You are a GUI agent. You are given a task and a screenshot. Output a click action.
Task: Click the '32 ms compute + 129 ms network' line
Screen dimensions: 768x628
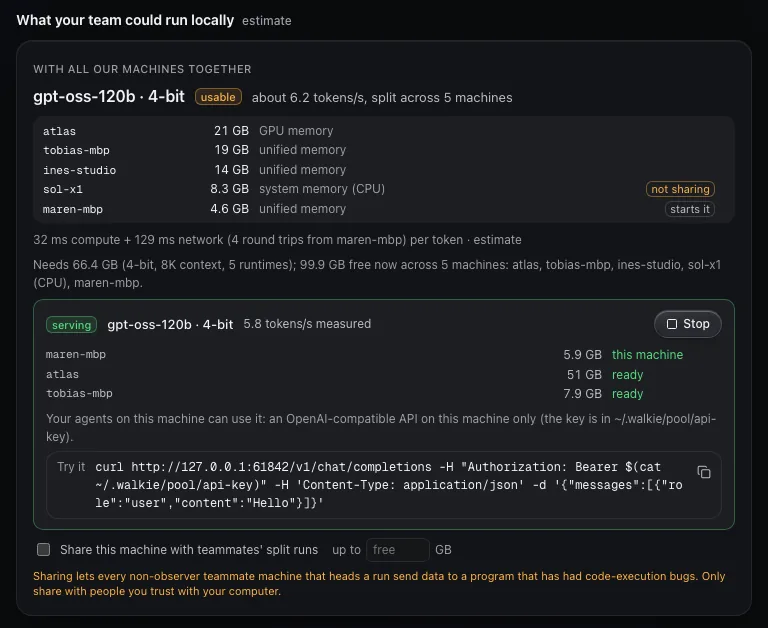[x=277, y=240]
